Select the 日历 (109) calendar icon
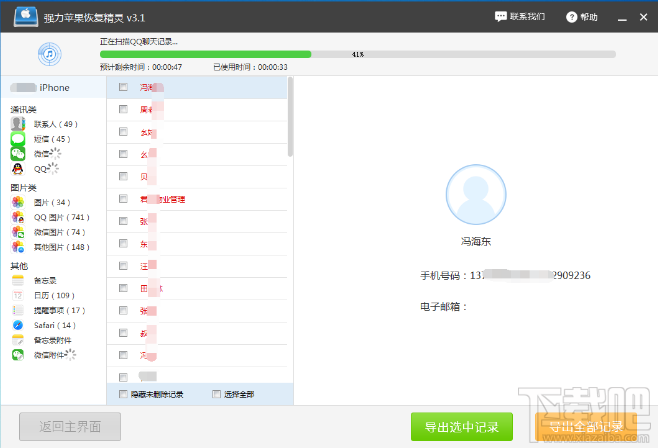Image resolution: width=658 pixels, height=448 pixels. pyautogui.click(x=18, y=295)
